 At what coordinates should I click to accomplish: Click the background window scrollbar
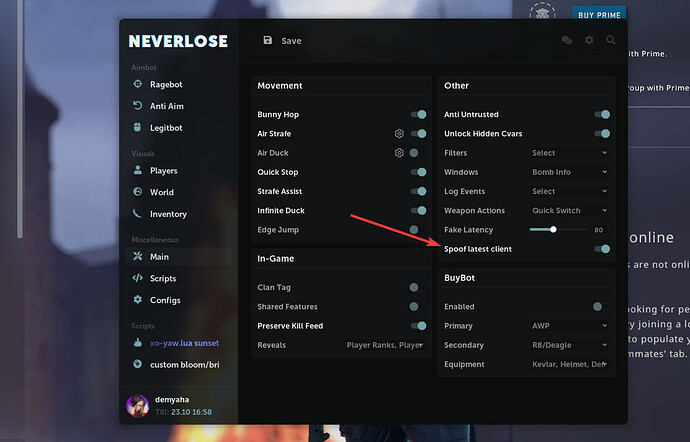(19, 119)
